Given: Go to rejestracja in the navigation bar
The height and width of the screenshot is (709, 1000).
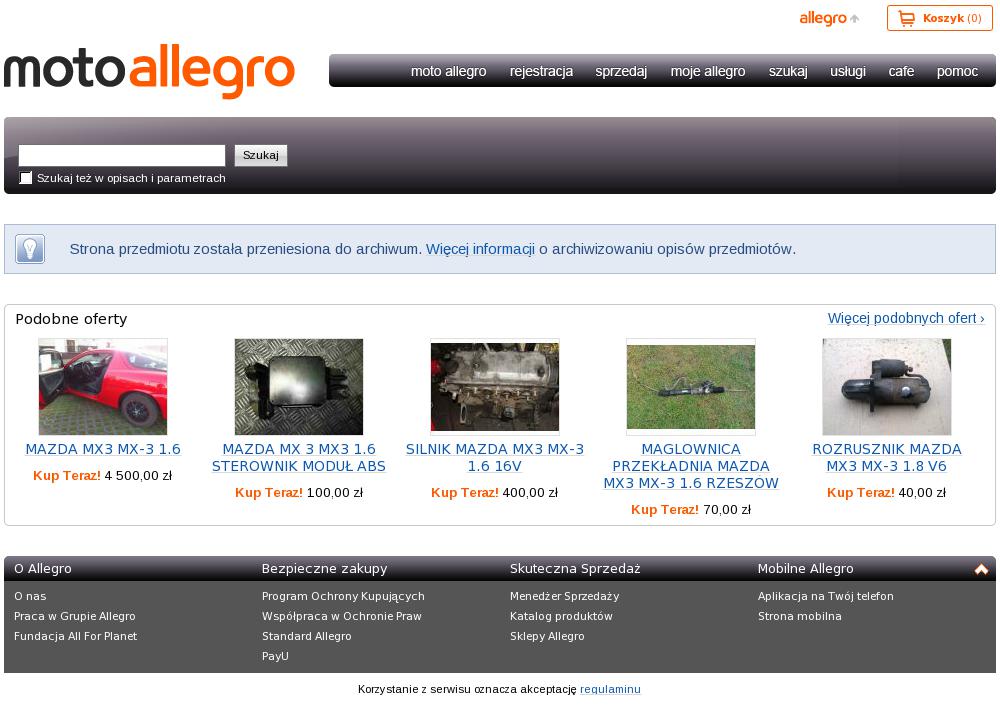Looking at the screenshot, I should (541, 71).
